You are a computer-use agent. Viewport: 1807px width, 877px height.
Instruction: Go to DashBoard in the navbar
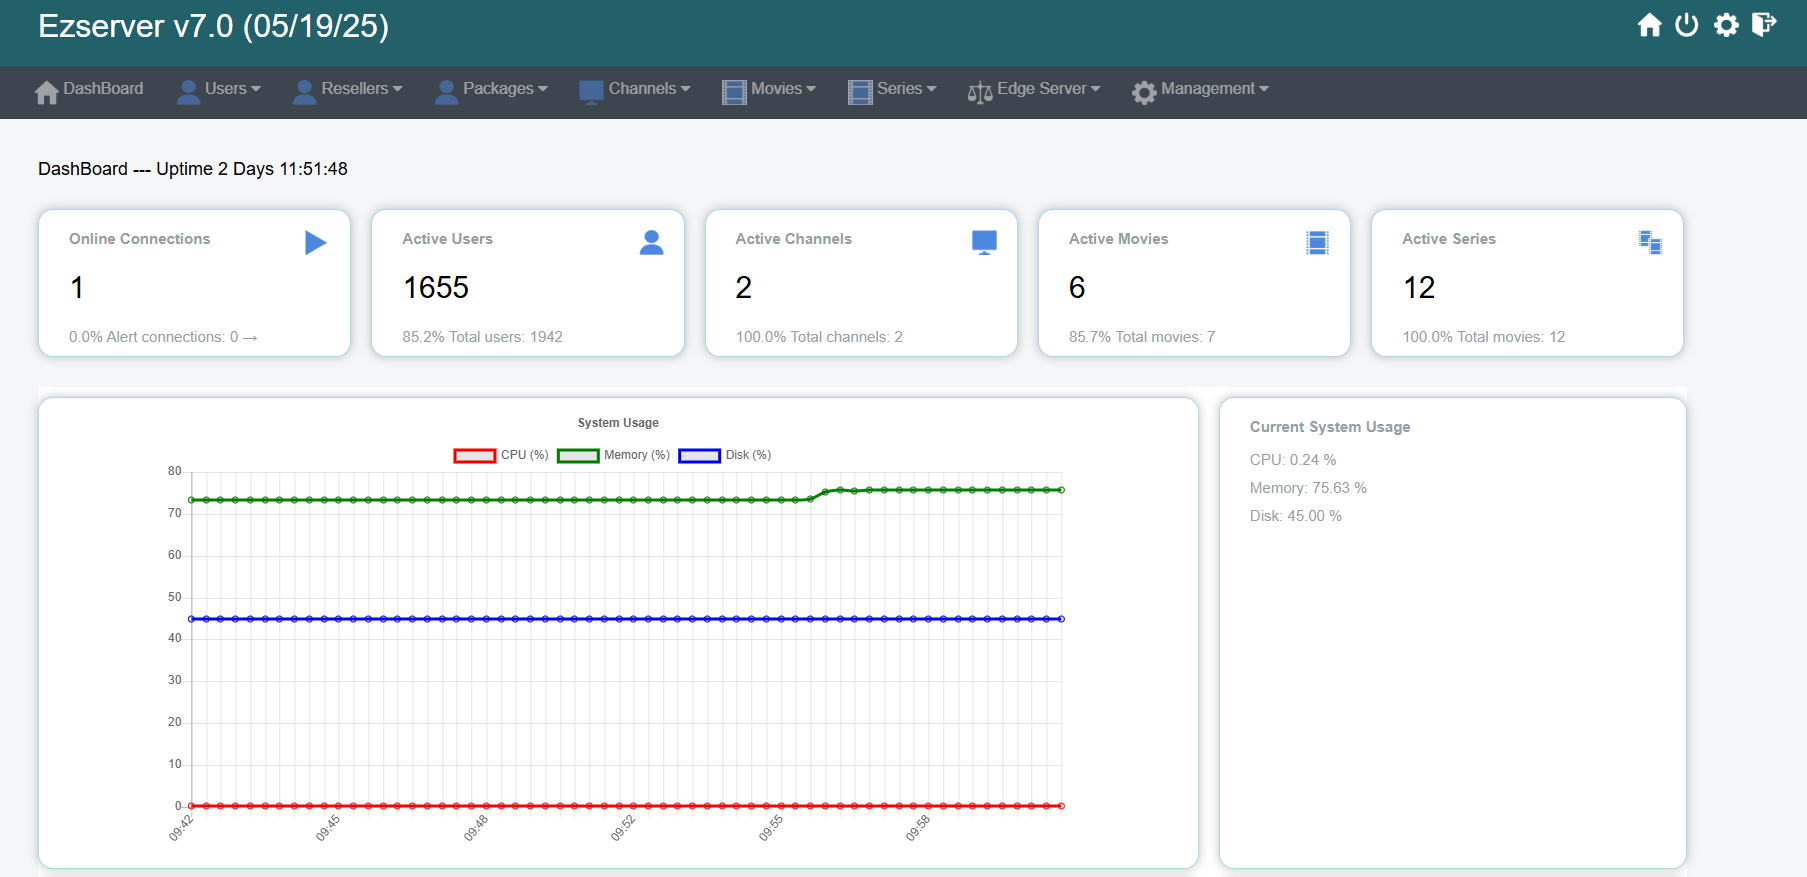tap(89, 89)
